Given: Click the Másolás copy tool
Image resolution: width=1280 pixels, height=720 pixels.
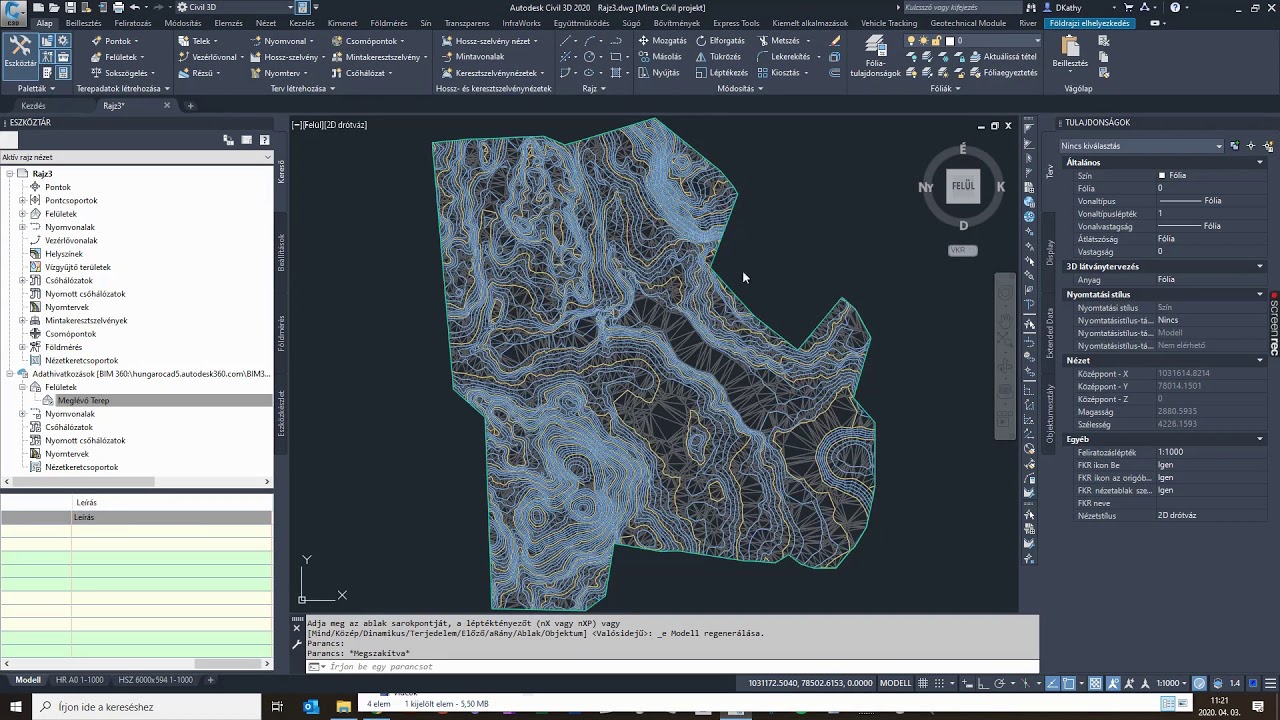Looking at the screenshot, I should (x=660, y=57).
